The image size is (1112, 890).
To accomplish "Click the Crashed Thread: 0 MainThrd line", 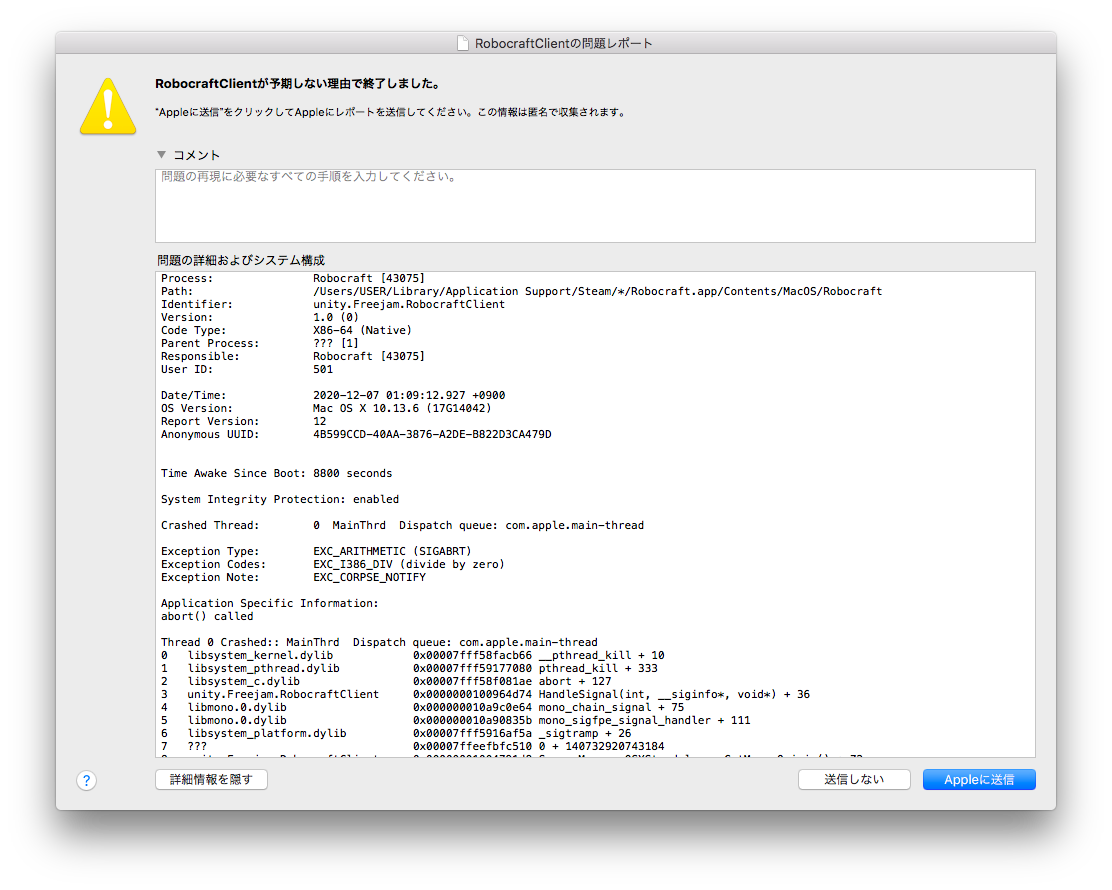I will (x=402, y=525).
